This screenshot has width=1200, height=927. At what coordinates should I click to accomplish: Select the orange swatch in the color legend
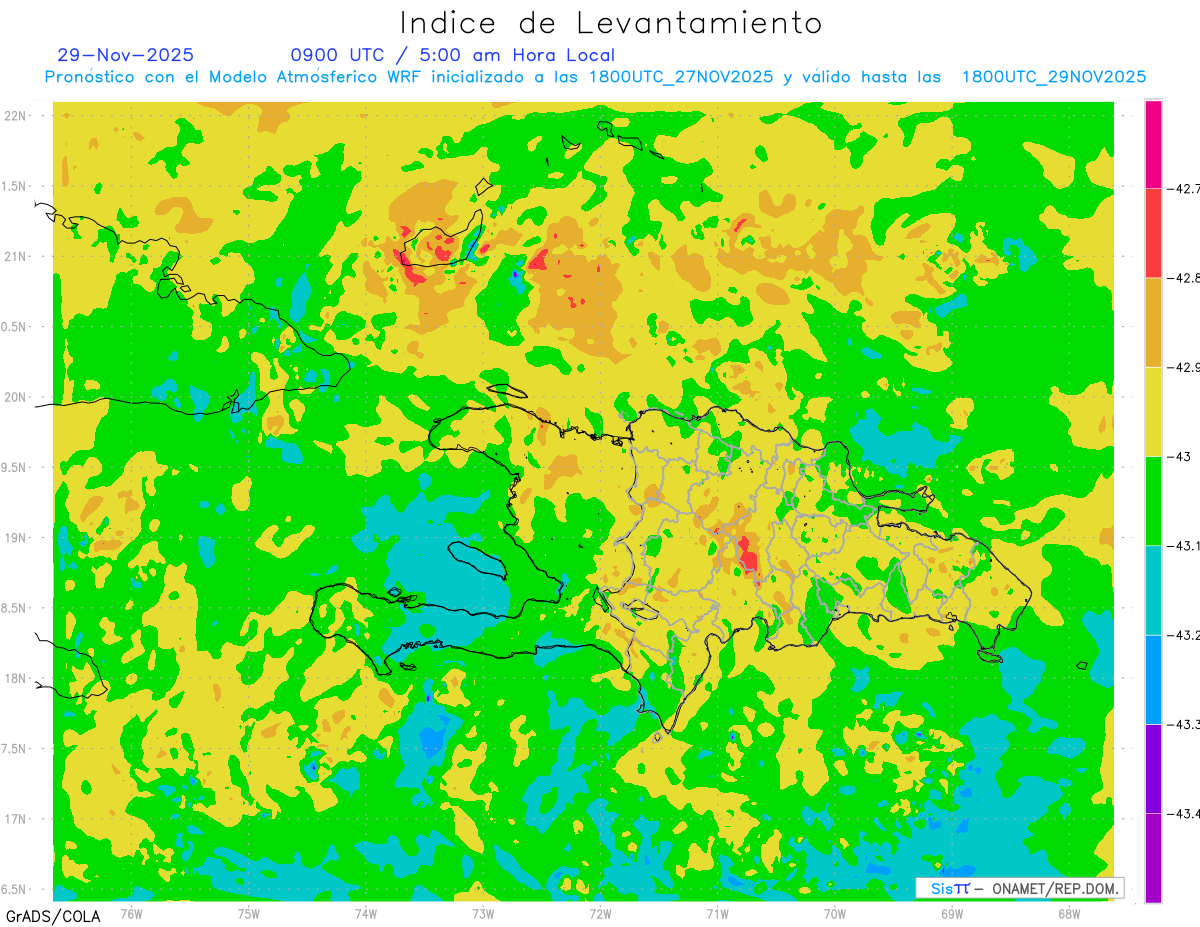click(1153, 322)
